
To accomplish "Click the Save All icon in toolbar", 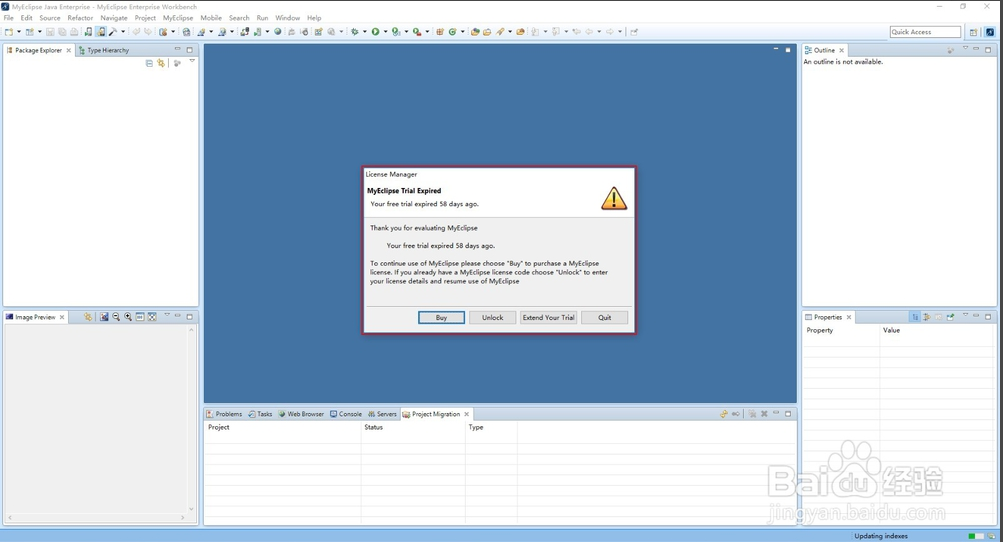I will (x=62, y=32).
